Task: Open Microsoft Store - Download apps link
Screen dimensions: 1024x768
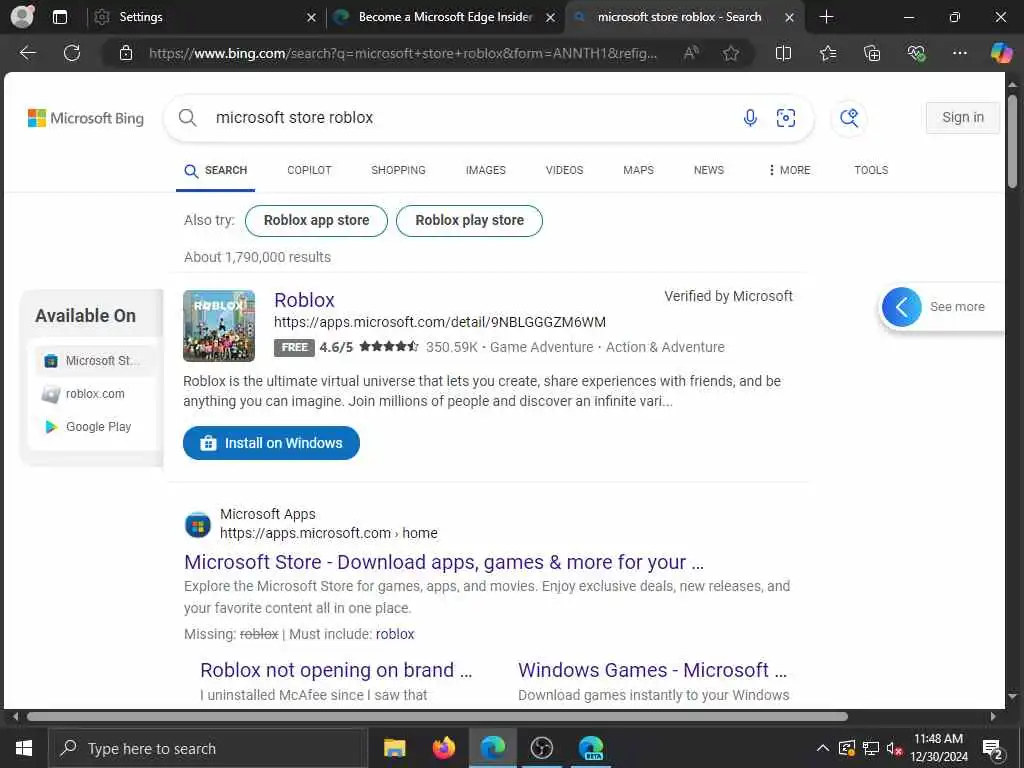Action: pyautogui.click(x=444, y=562)
